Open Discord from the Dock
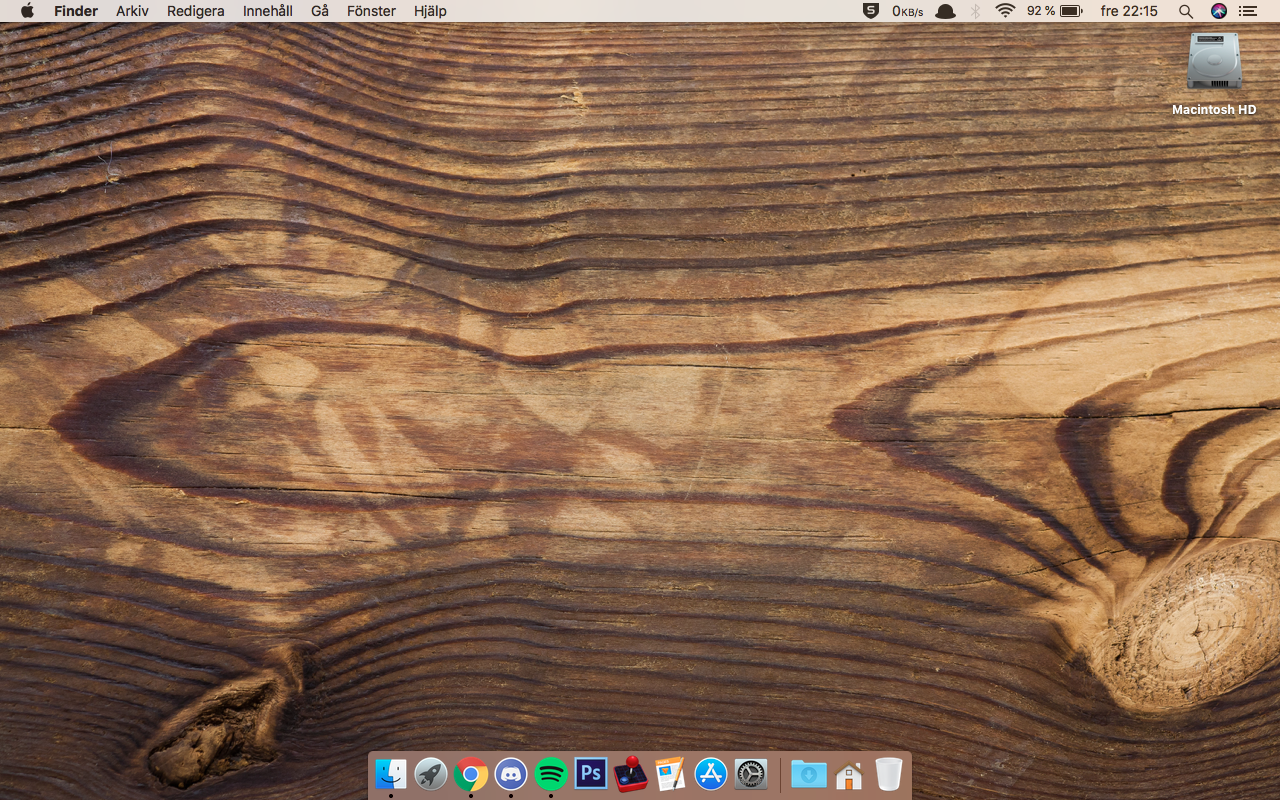This screenshot has height=800, width=1280. click(x=511, y=773)
